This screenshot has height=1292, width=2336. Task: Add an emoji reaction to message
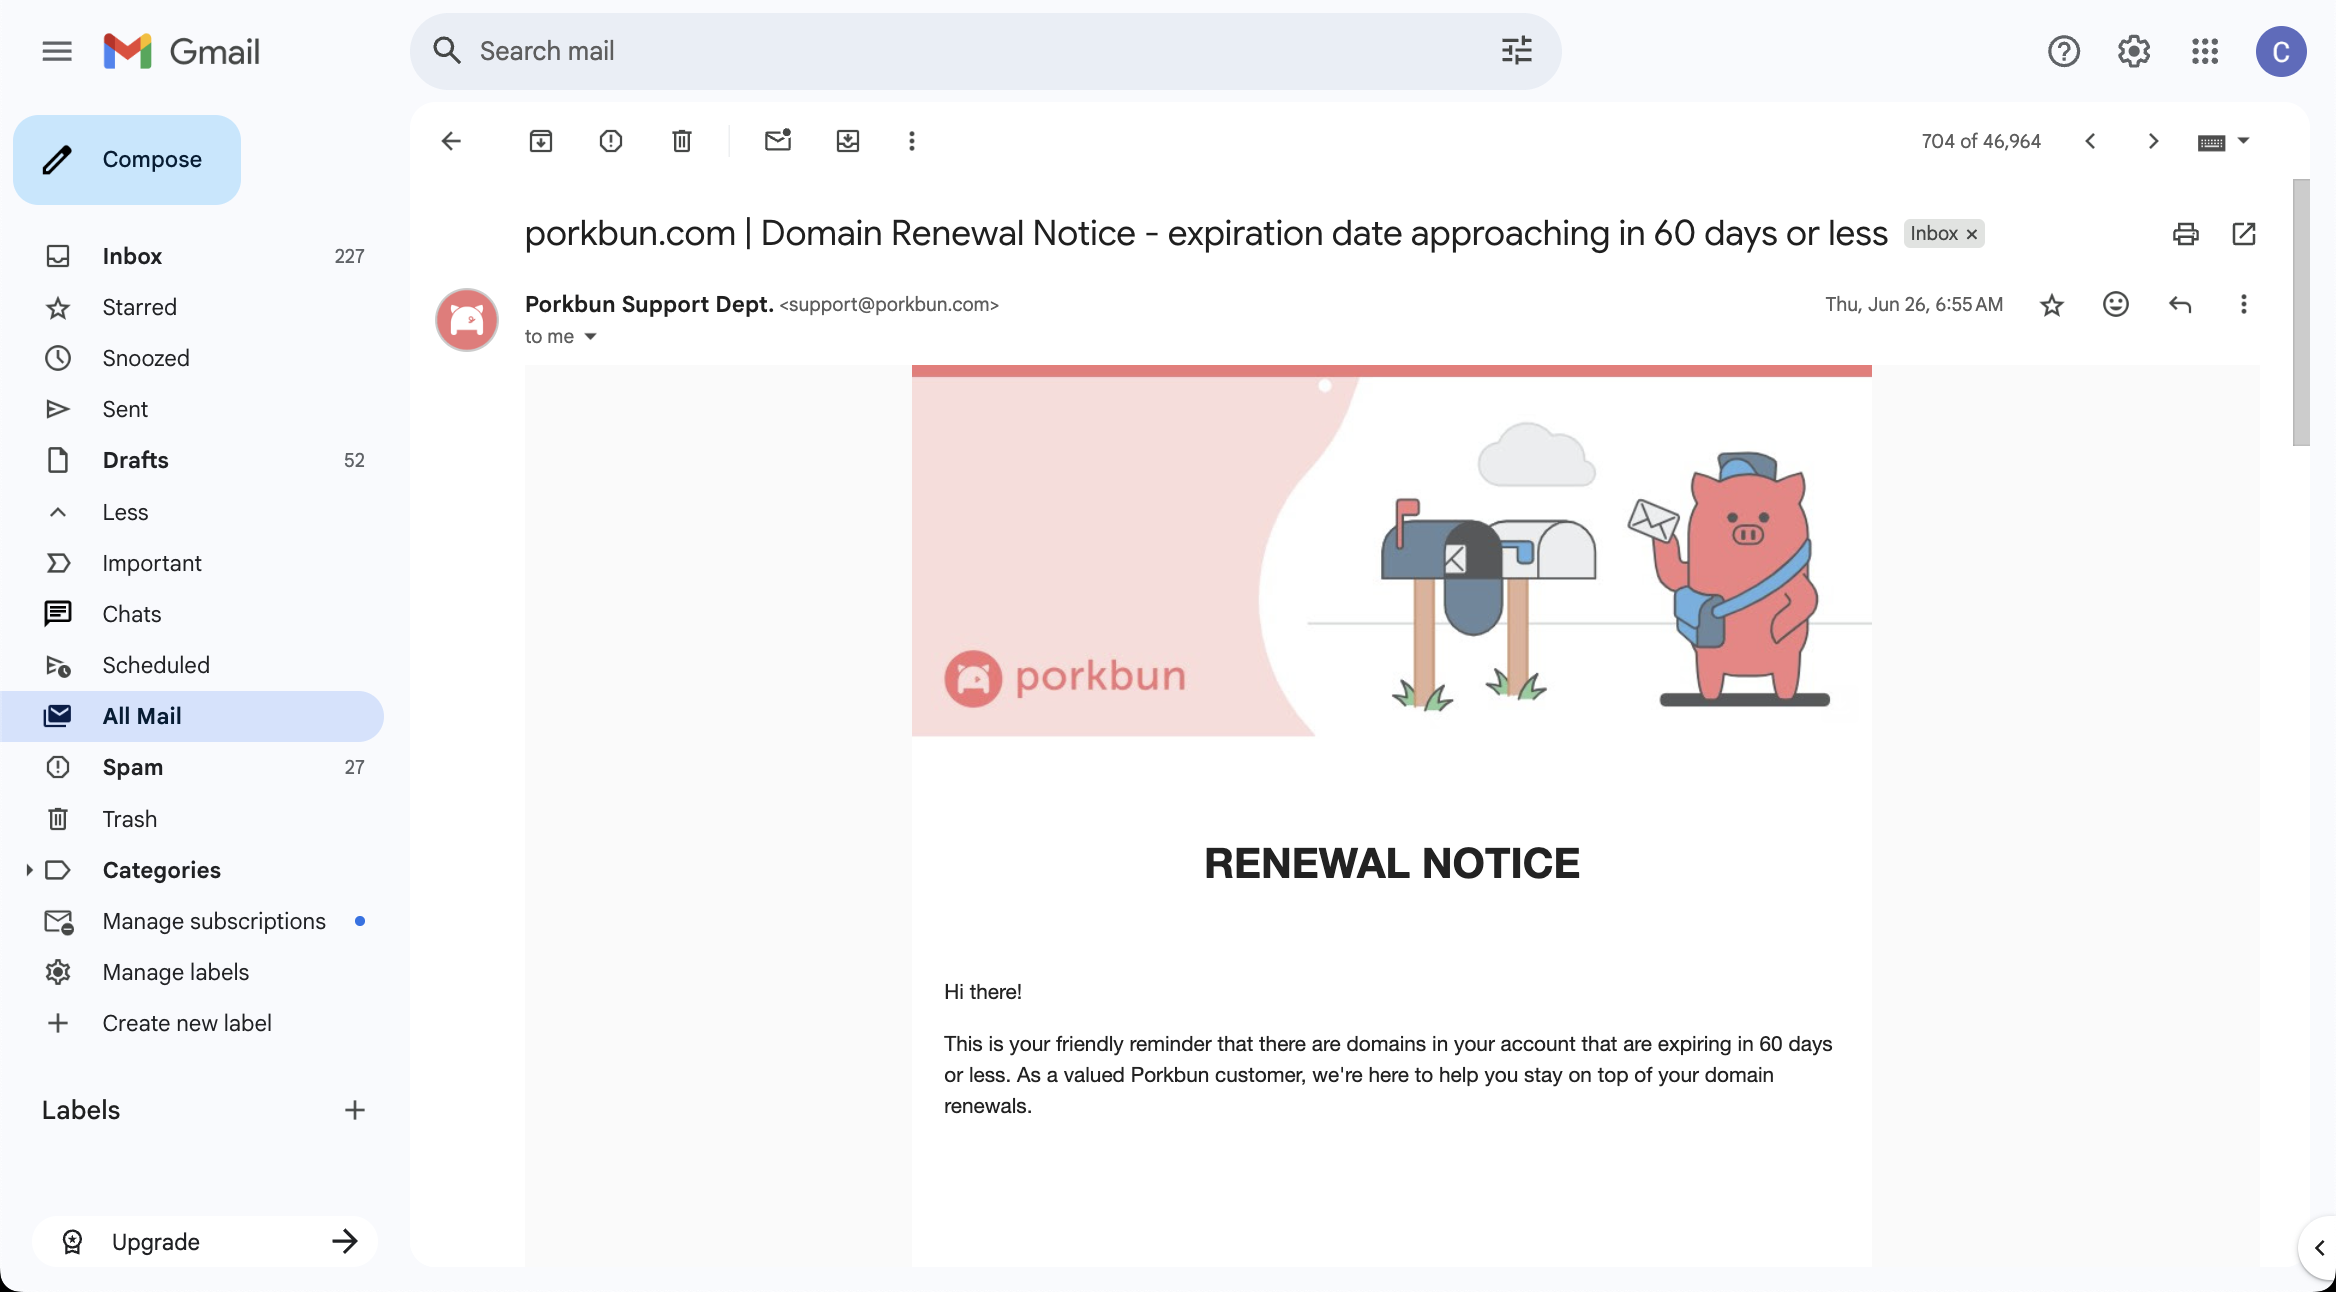[x=2115, y=304]
